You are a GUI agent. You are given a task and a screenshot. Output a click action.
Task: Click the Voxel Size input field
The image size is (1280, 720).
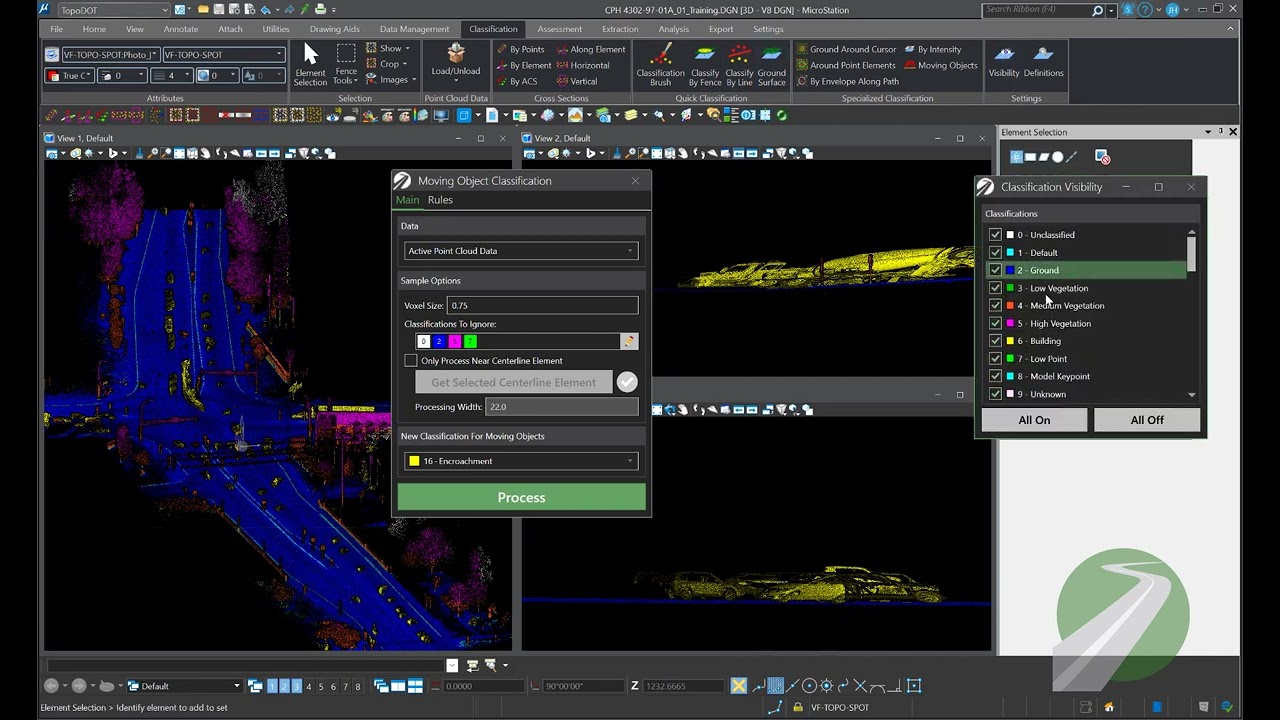tap(542, 305)
